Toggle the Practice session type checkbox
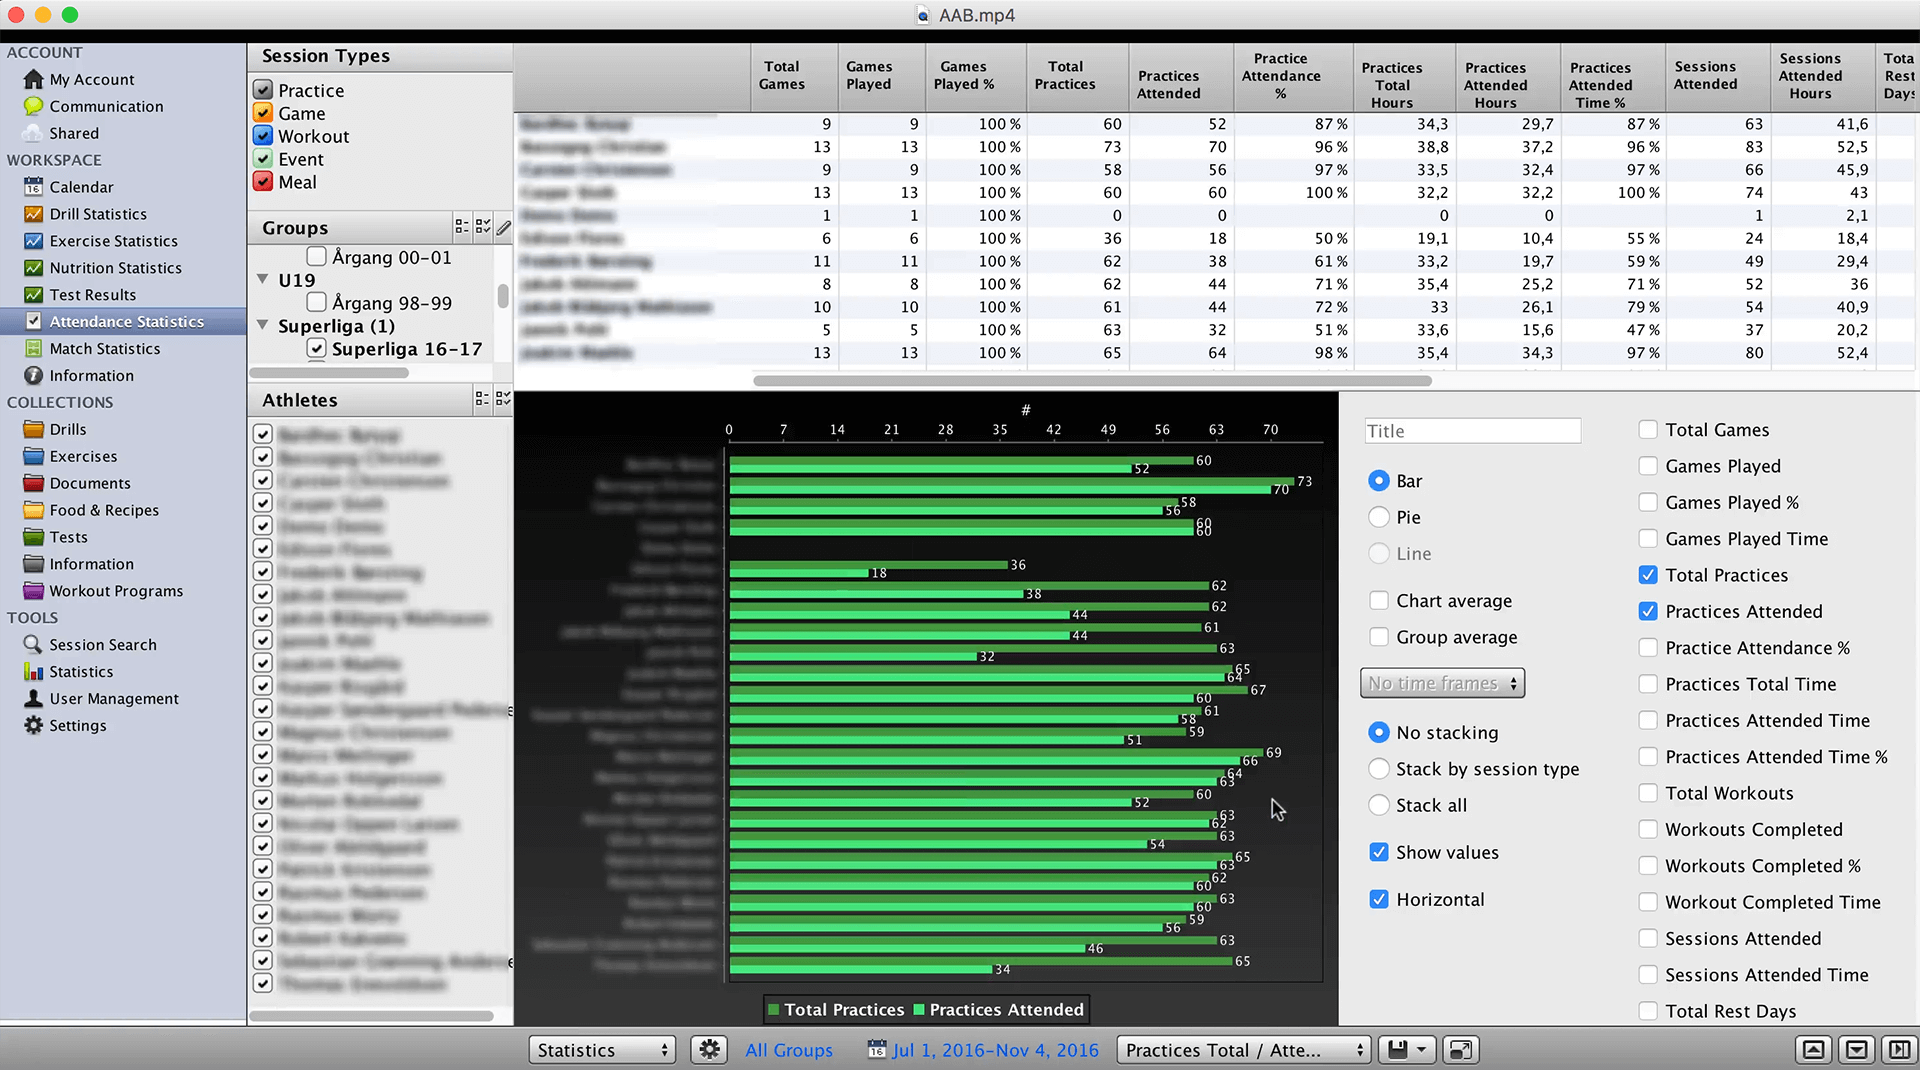The image size is (1920, 1070). 263,90
